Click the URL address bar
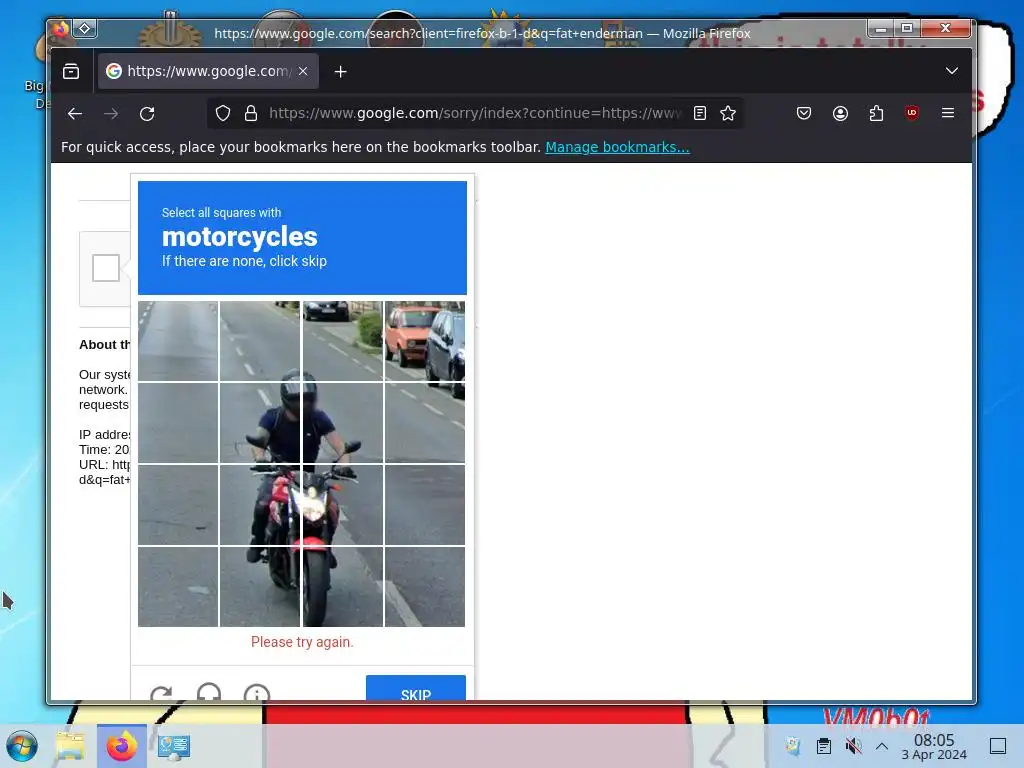The height and width of the screenshot is (768, 1024). click(475, 114)
